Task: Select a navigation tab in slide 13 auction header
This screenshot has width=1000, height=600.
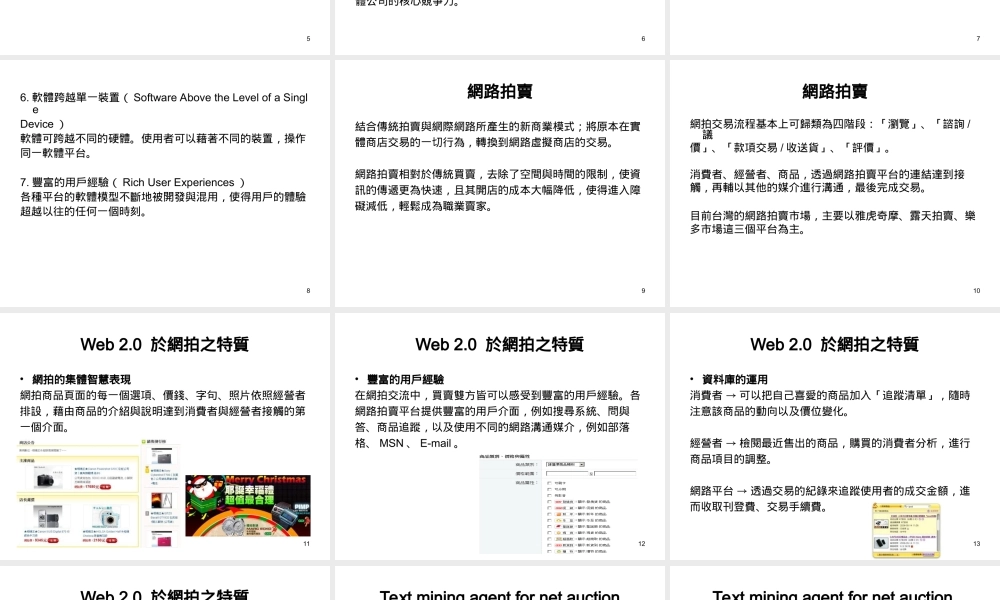Action: 883,511
